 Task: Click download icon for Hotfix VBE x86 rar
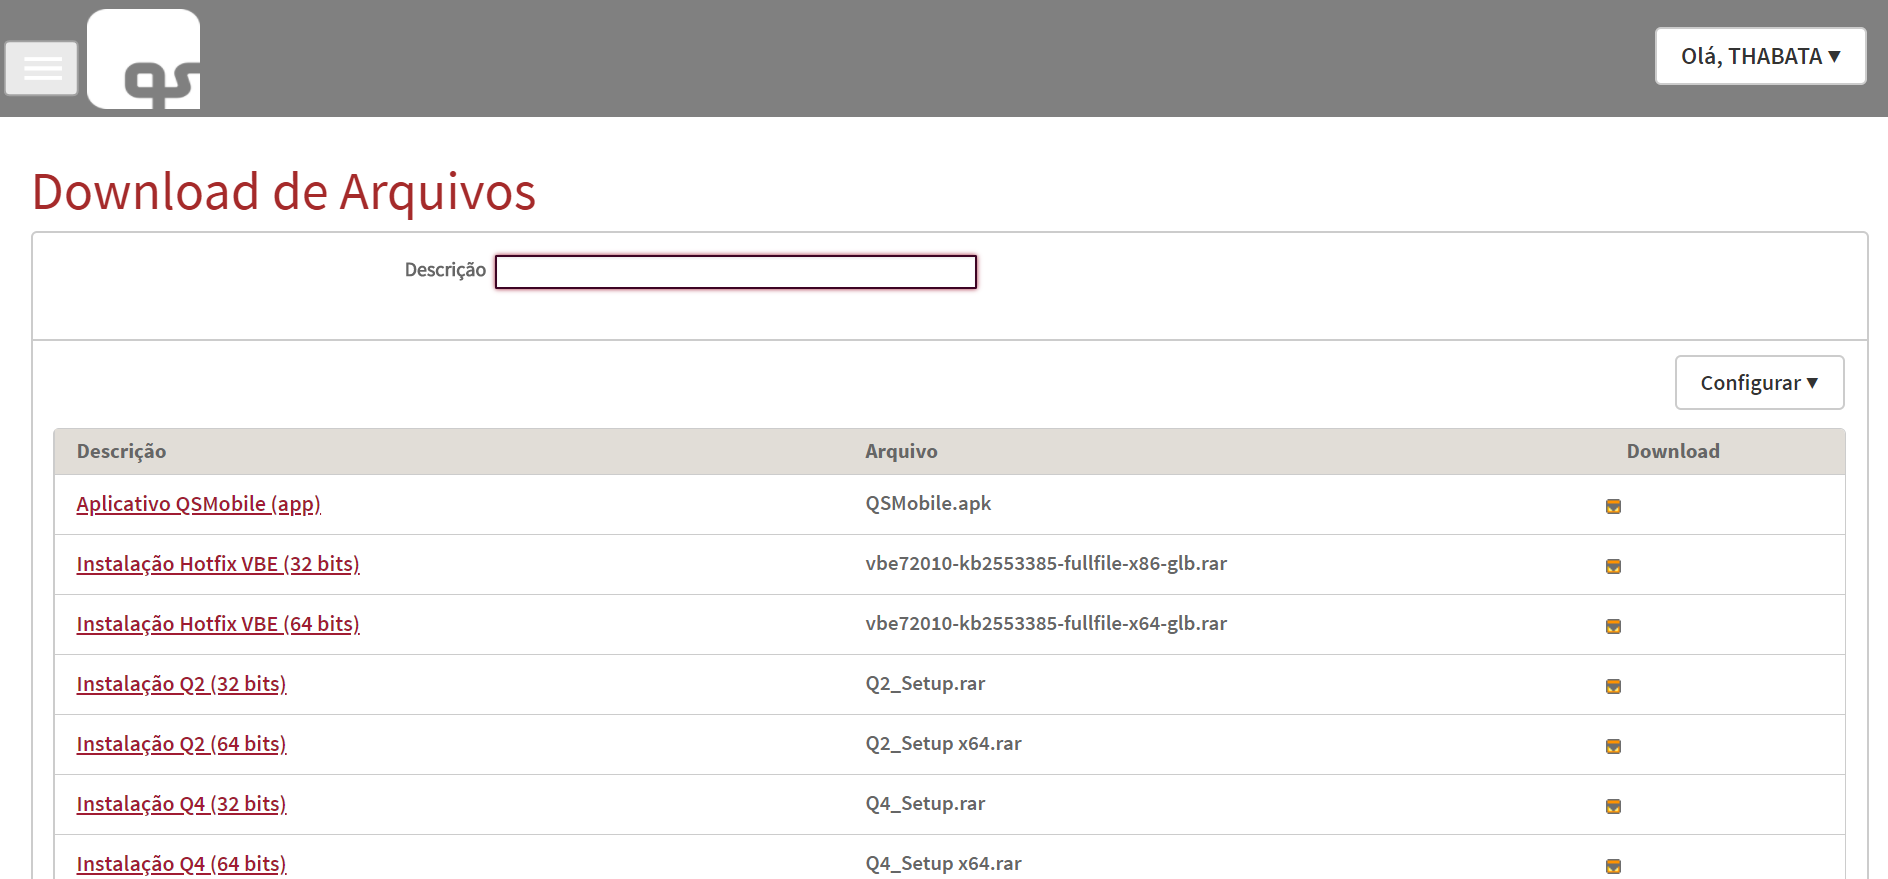click(x=1613, y=566)
